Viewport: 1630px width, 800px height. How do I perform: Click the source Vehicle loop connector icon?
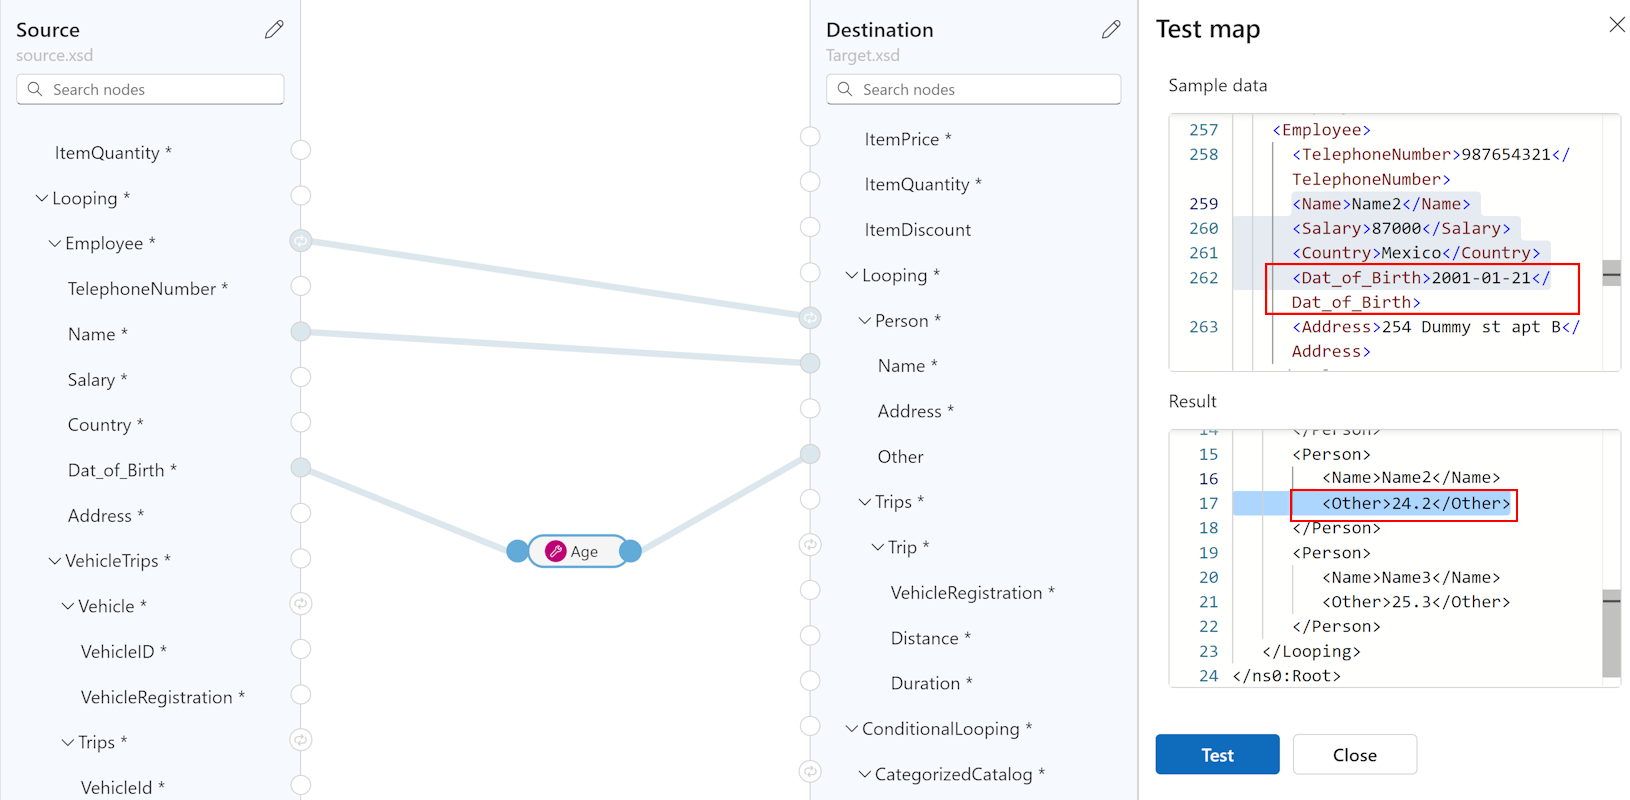click(x=300, y=604)
